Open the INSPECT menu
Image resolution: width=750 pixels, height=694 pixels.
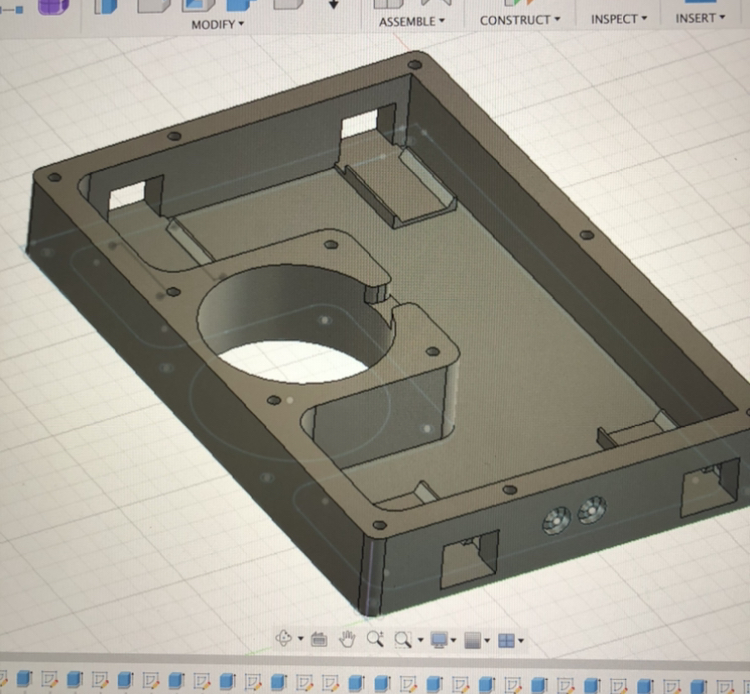[x=619, y=19]
